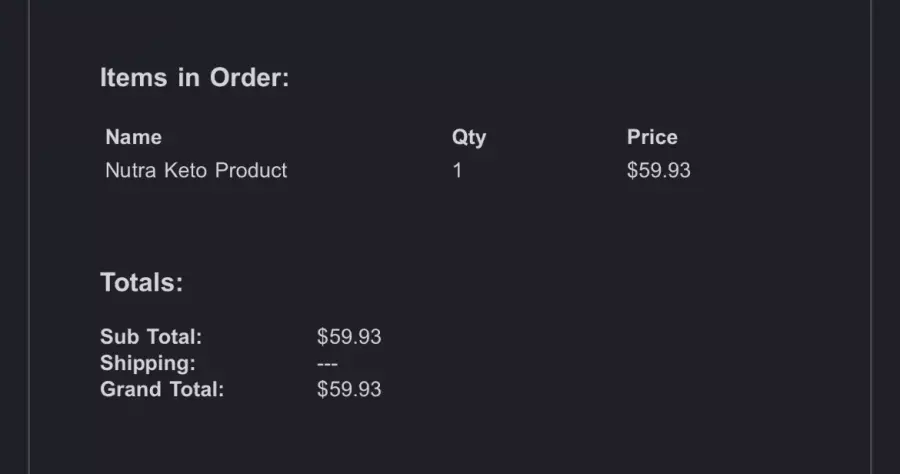Click the quantity value 1

(457, 170)
